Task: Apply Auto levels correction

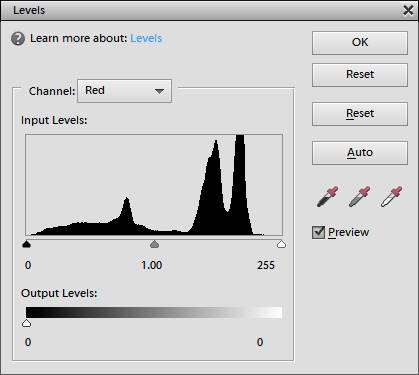Action: point(360,153)
